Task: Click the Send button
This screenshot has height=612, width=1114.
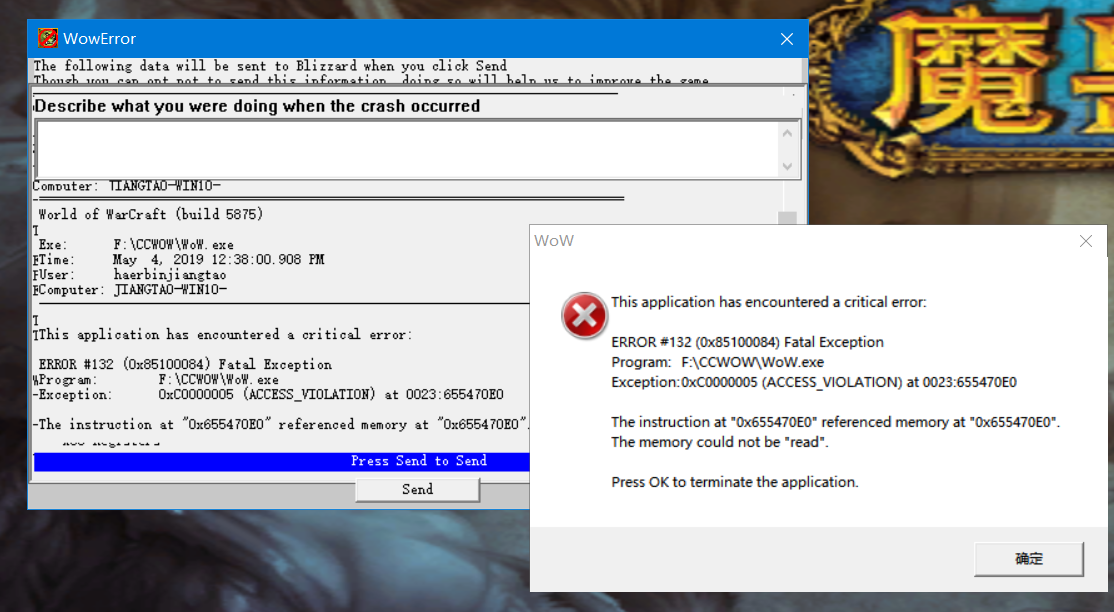Action: pyautogui.click(x=417, y=489)
